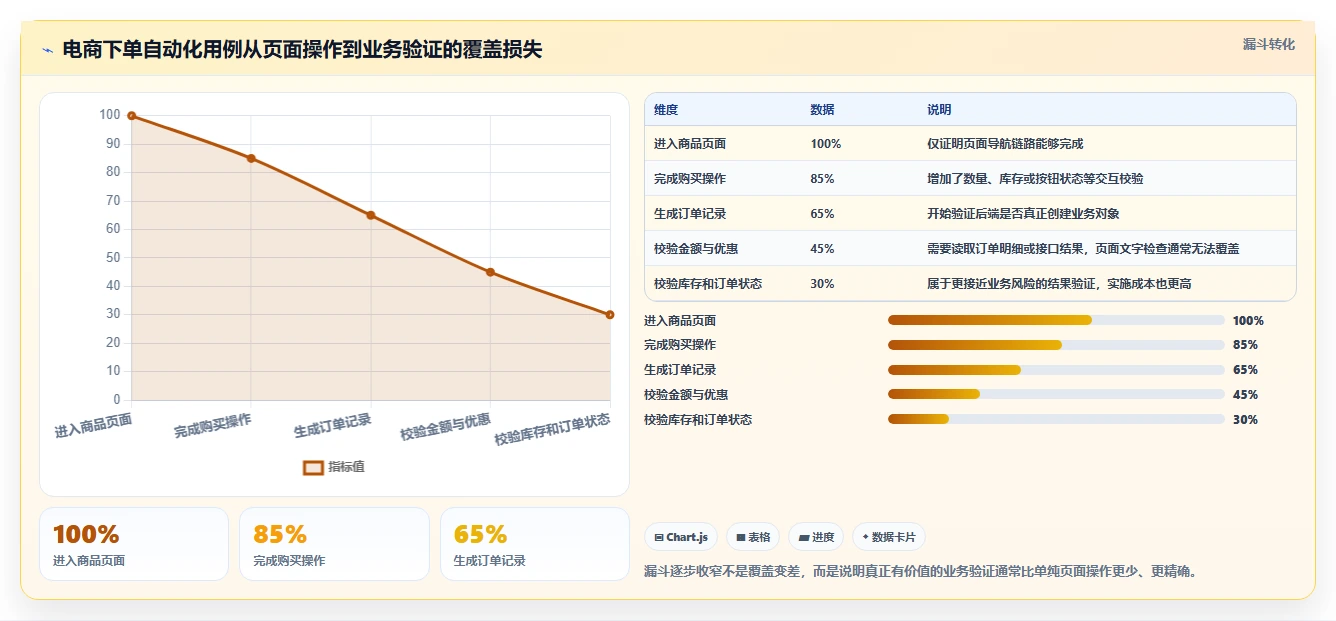Click the 校验库存和订单状态 x-axis label
Screen dimensions: 1336x621
point(552,428)
